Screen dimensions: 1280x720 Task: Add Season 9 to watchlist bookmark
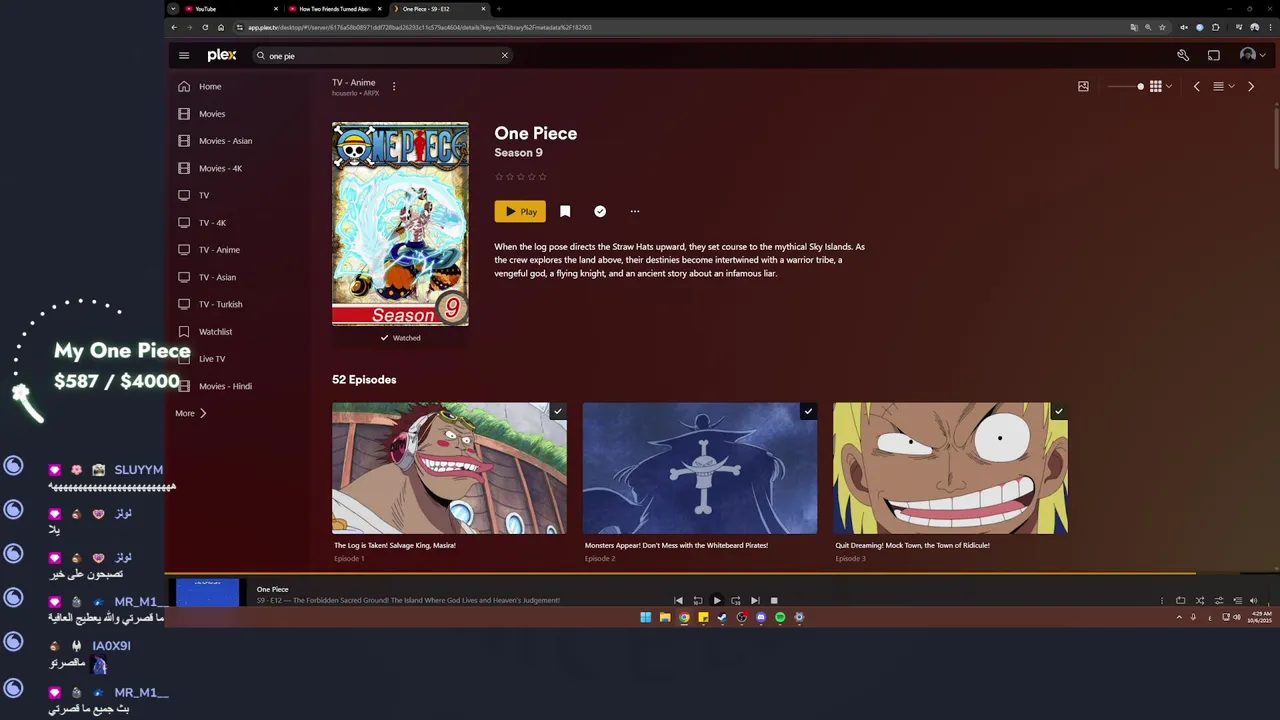point(565,211)
